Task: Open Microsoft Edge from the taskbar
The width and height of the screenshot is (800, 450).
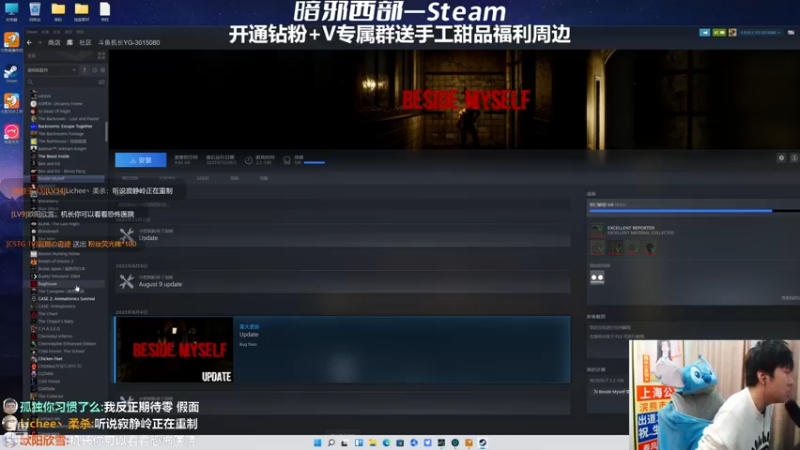Action: (x=386, y=442)
